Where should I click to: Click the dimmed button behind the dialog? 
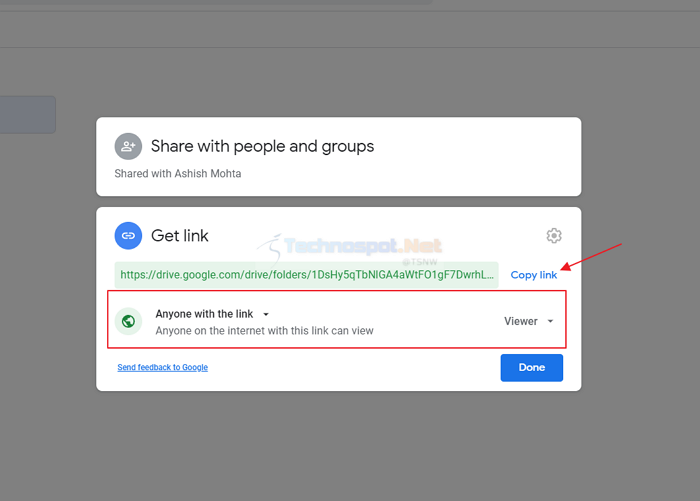click(28, 115)
